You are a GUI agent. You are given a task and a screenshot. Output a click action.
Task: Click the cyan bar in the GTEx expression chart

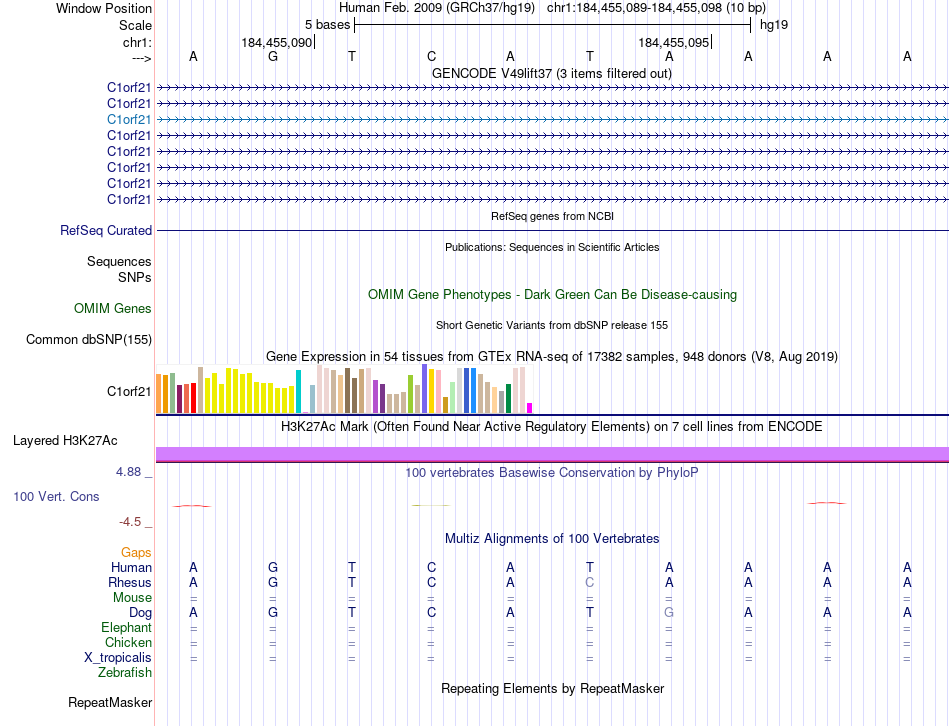pyautogui.click(x=298, y=391)
